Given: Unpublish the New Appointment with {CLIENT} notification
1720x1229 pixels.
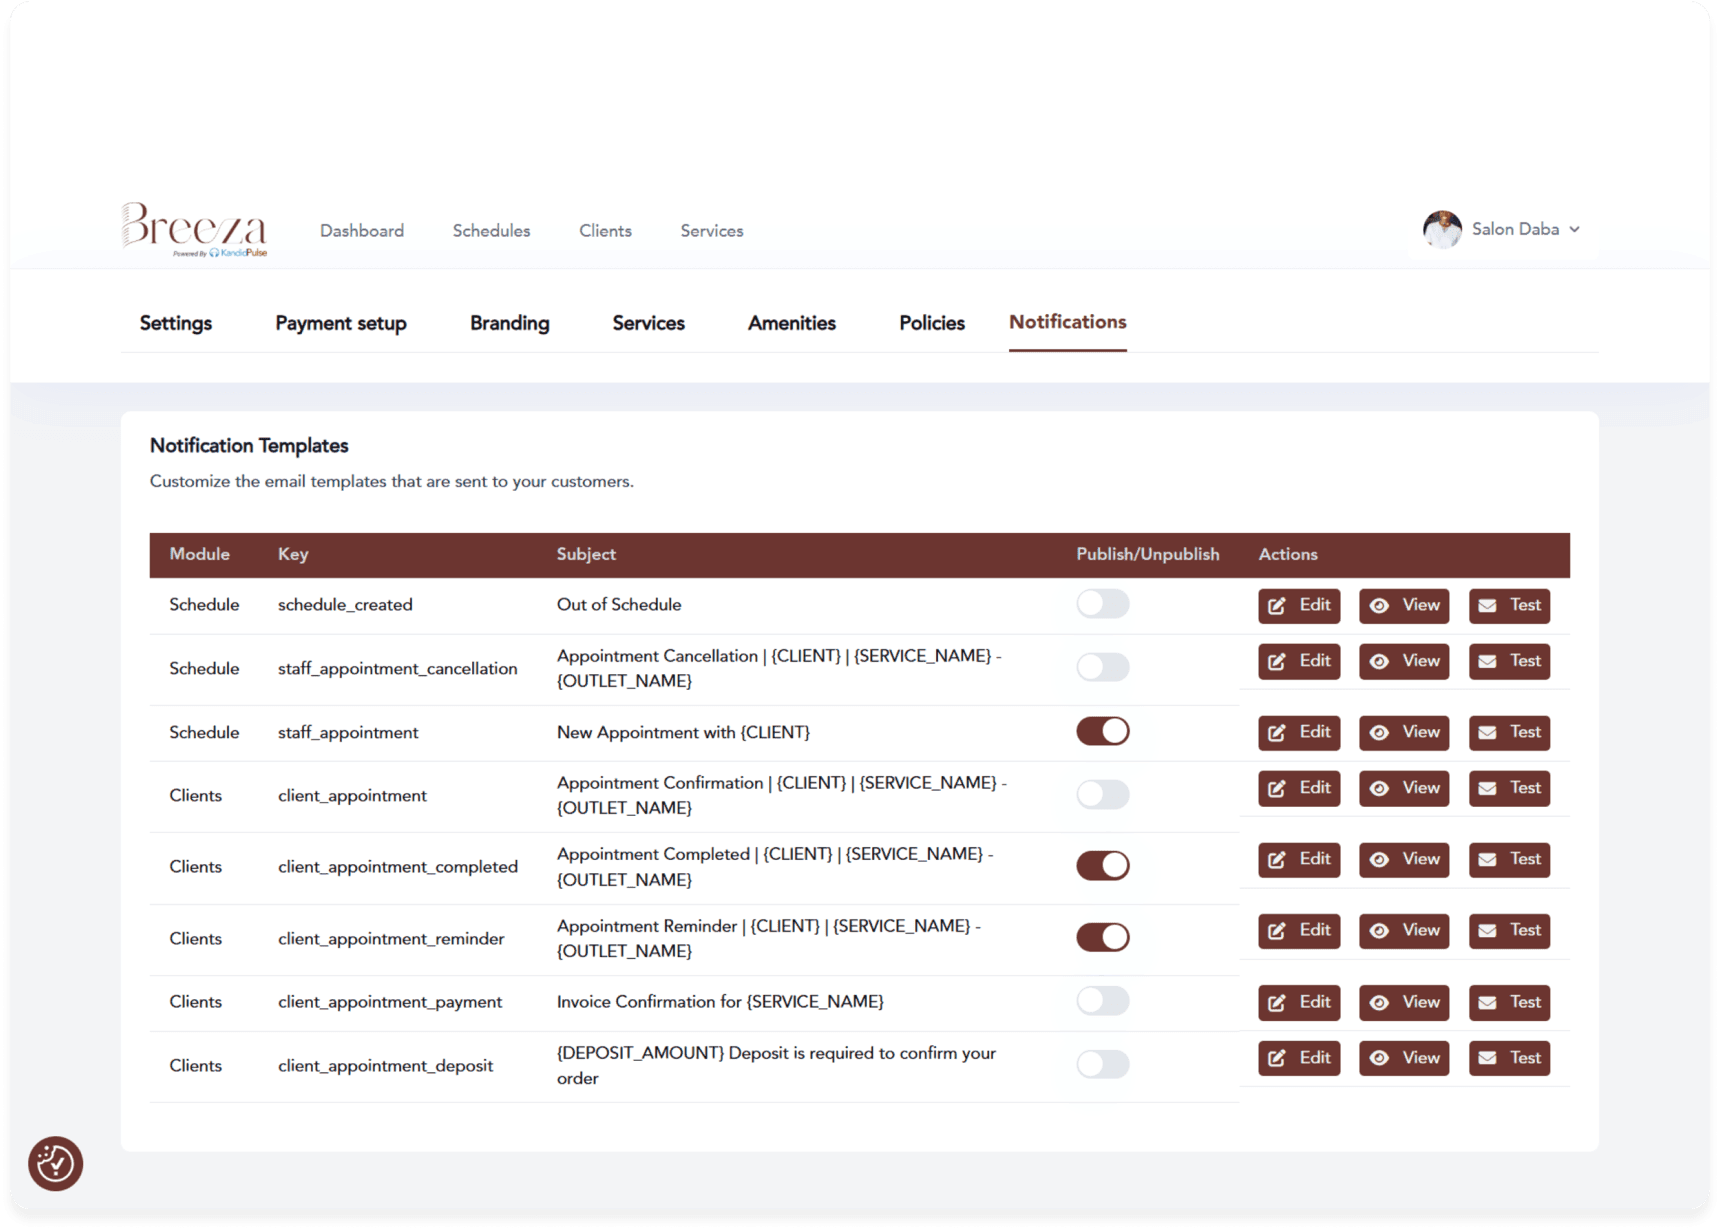Looking at the screenshot, I should click(1103, 731).
